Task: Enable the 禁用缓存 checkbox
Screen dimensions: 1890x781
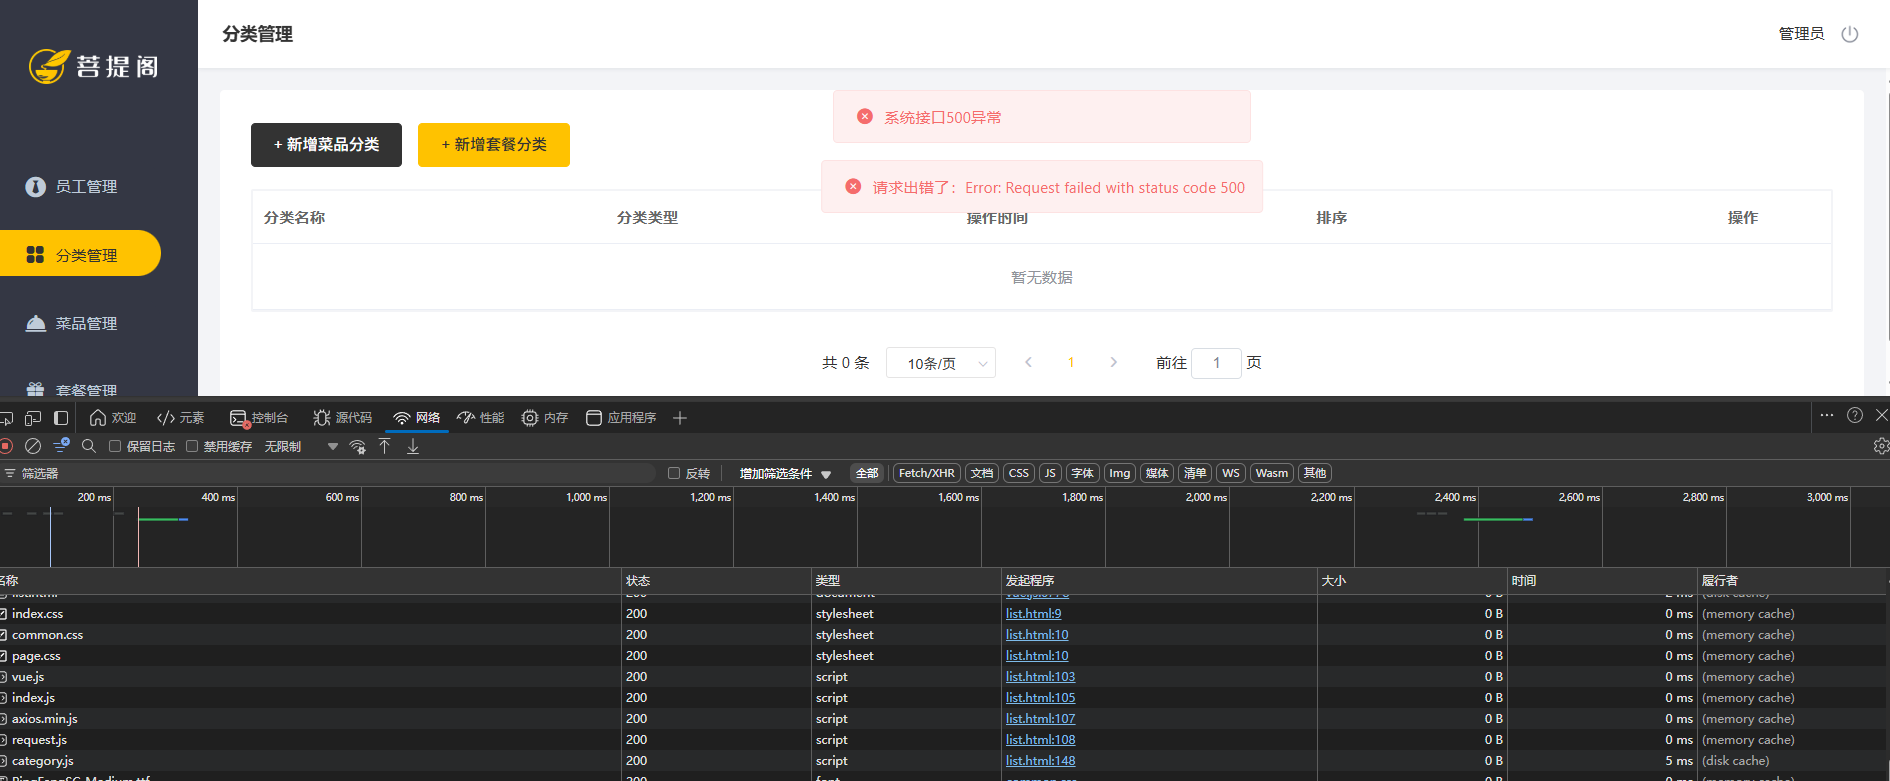Action: tap(192, 446)
